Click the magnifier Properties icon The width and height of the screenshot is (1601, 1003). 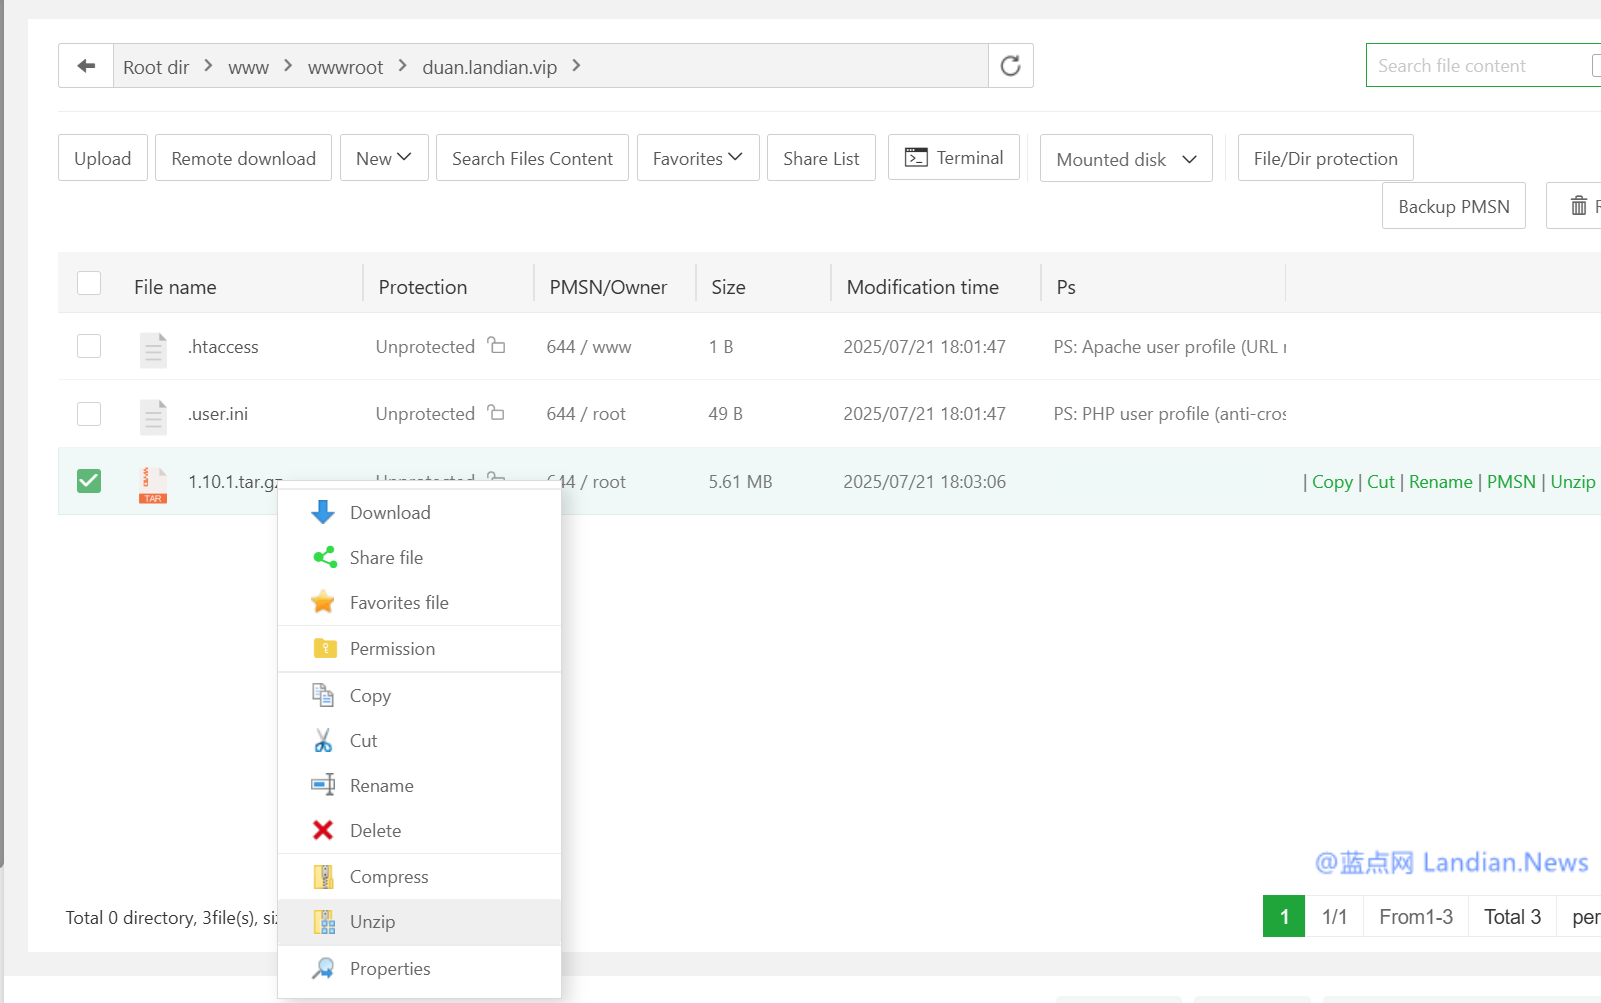(x=323, y=969)
